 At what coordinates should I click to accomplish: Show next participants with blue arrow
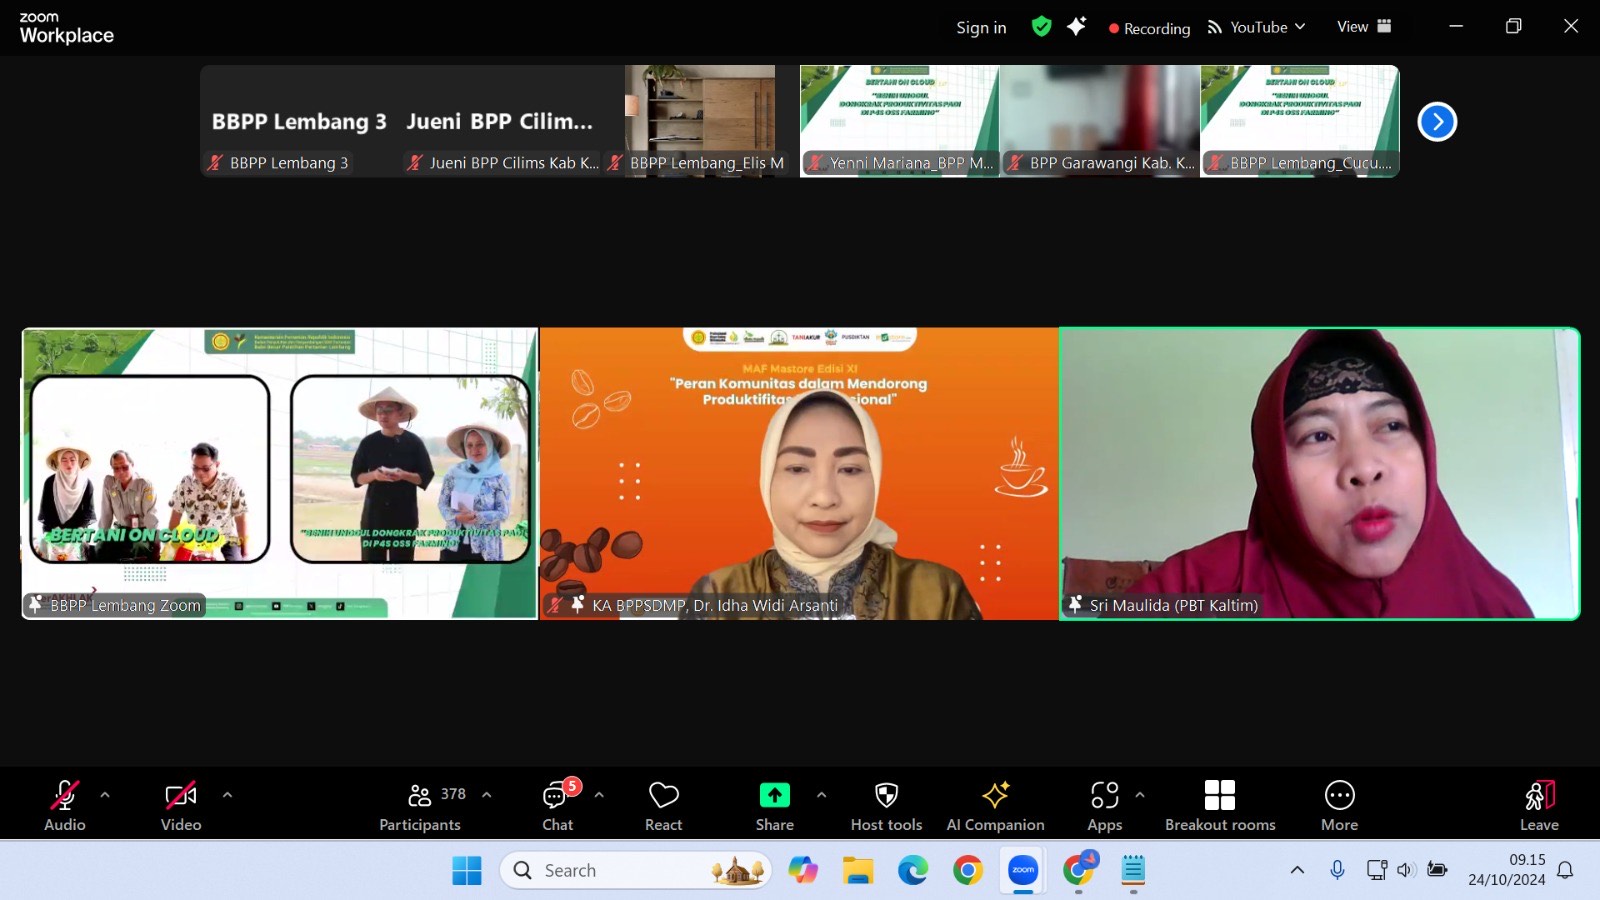pyautogui.click(x=1437, y=122)
